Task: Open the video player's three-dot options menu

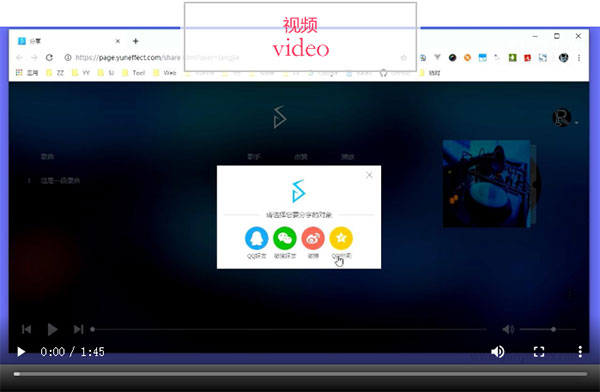Action: coord(580,351)
